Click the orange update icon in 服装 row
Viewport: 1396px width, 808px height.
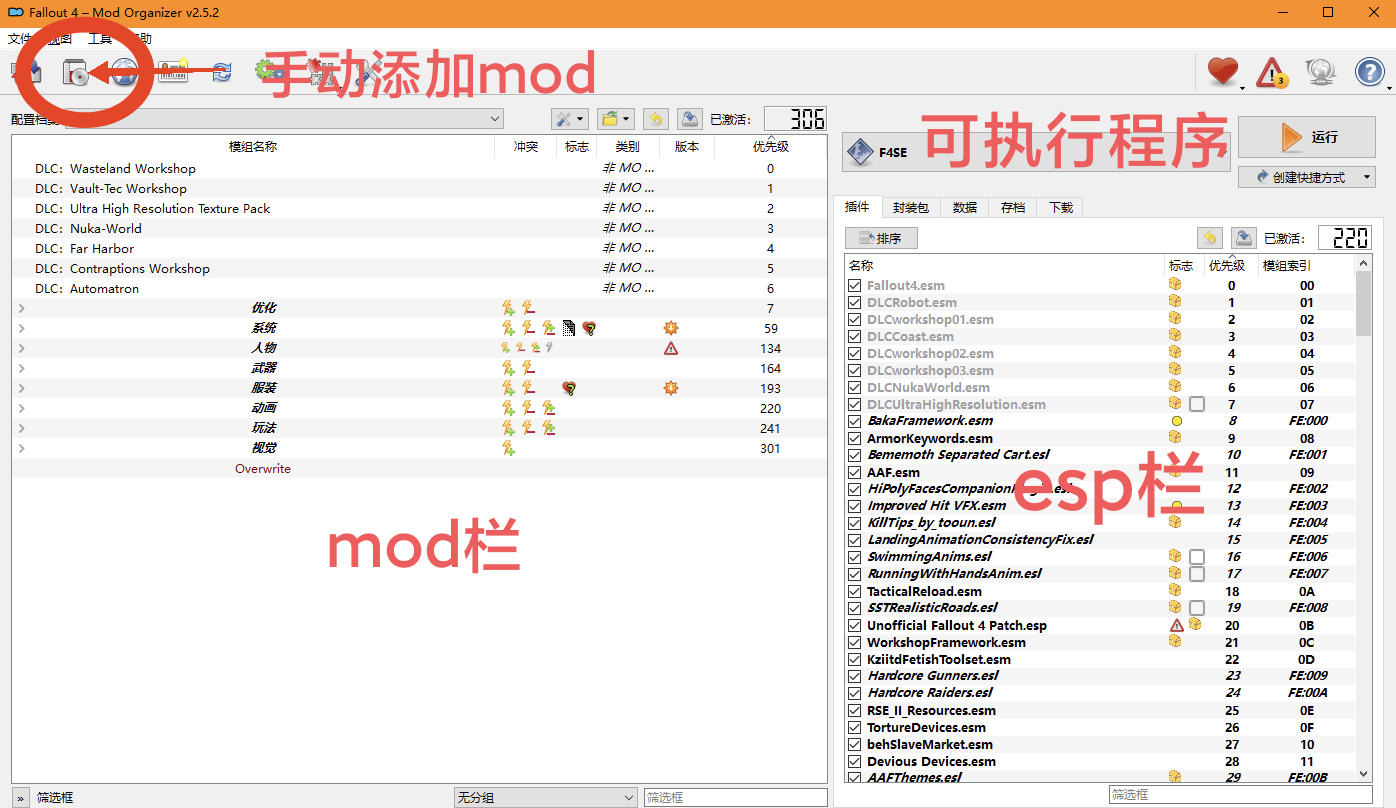pos(671,388)
